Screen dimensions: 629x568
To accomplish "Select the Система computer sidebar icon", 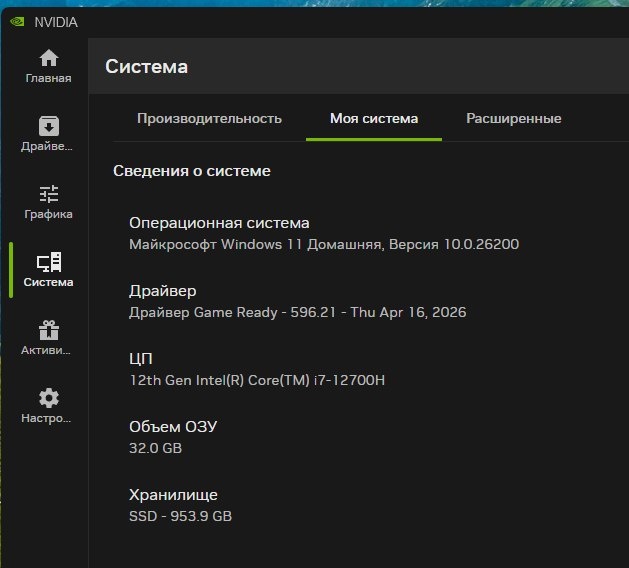I will [x=49, y=262].
